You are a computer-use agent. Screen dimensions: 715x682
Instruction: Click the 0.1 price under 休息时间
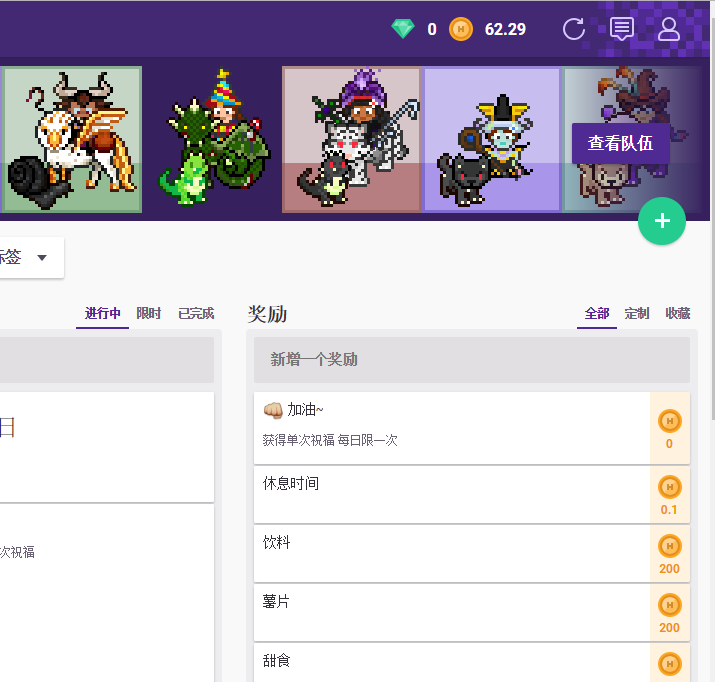click(669, 510)
